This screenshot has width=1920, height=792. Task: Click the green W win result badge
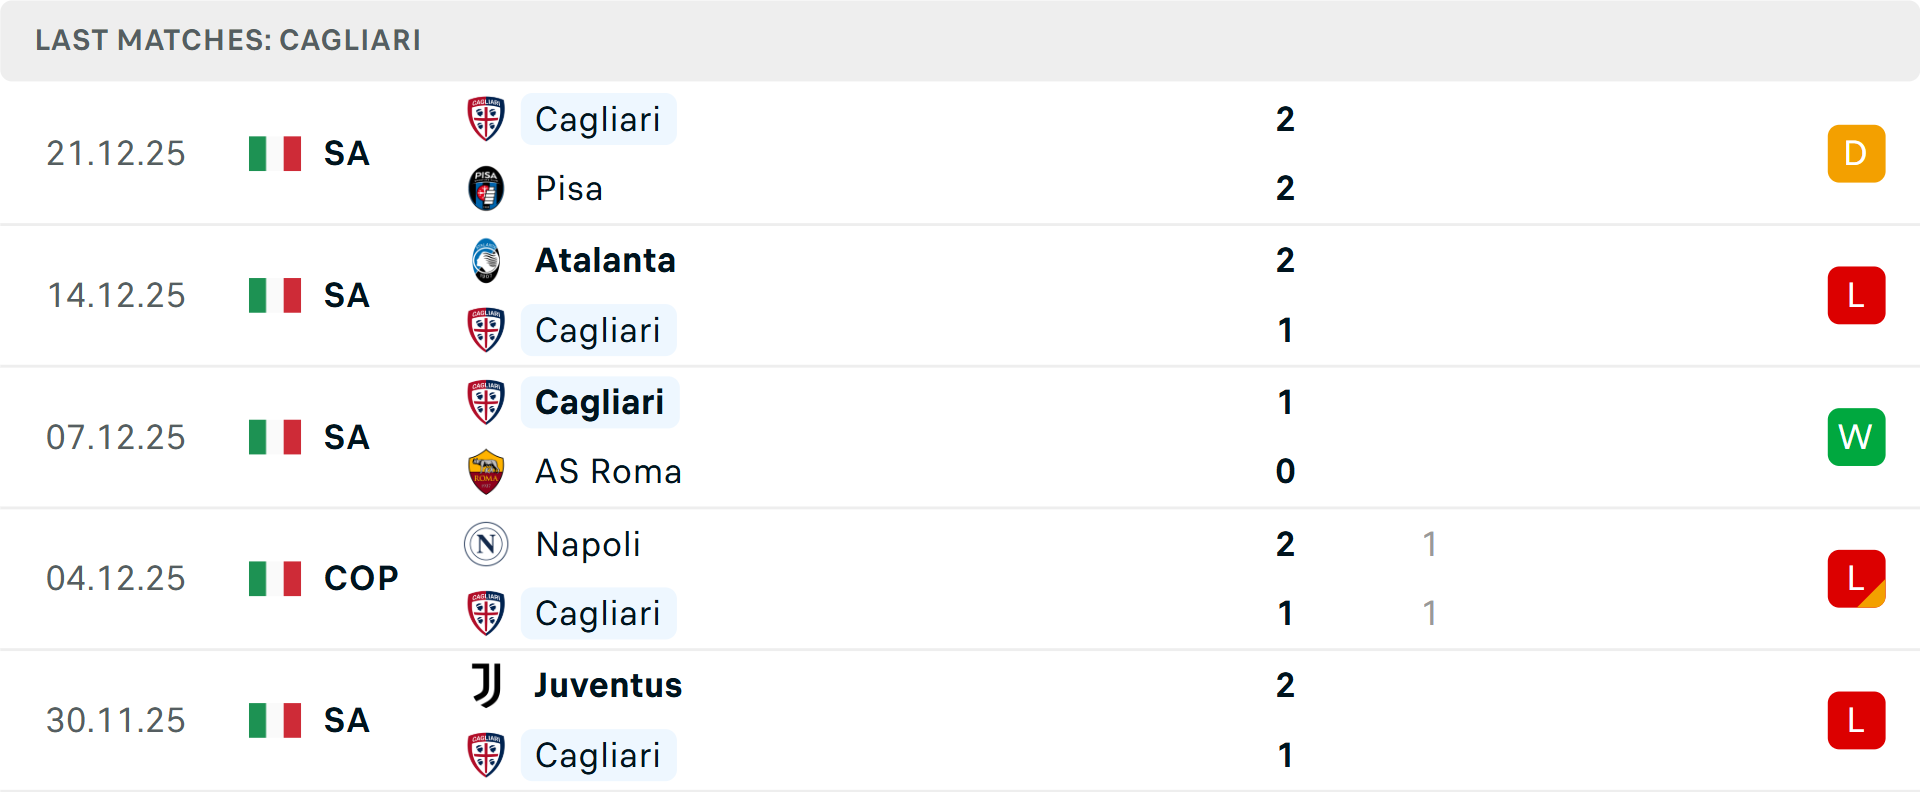click(1856, 437)
